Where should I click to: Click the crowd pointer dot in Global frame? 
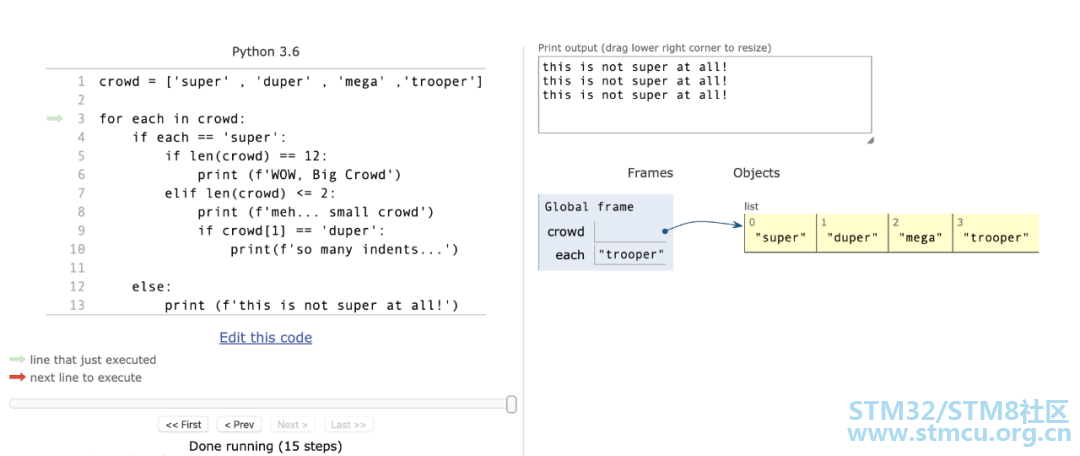pos(664,231)
